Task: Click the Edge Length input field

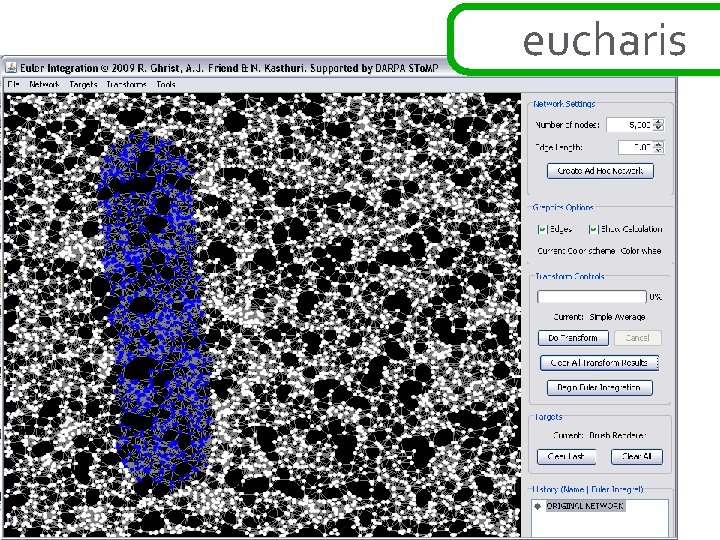Action: point(636,147)
